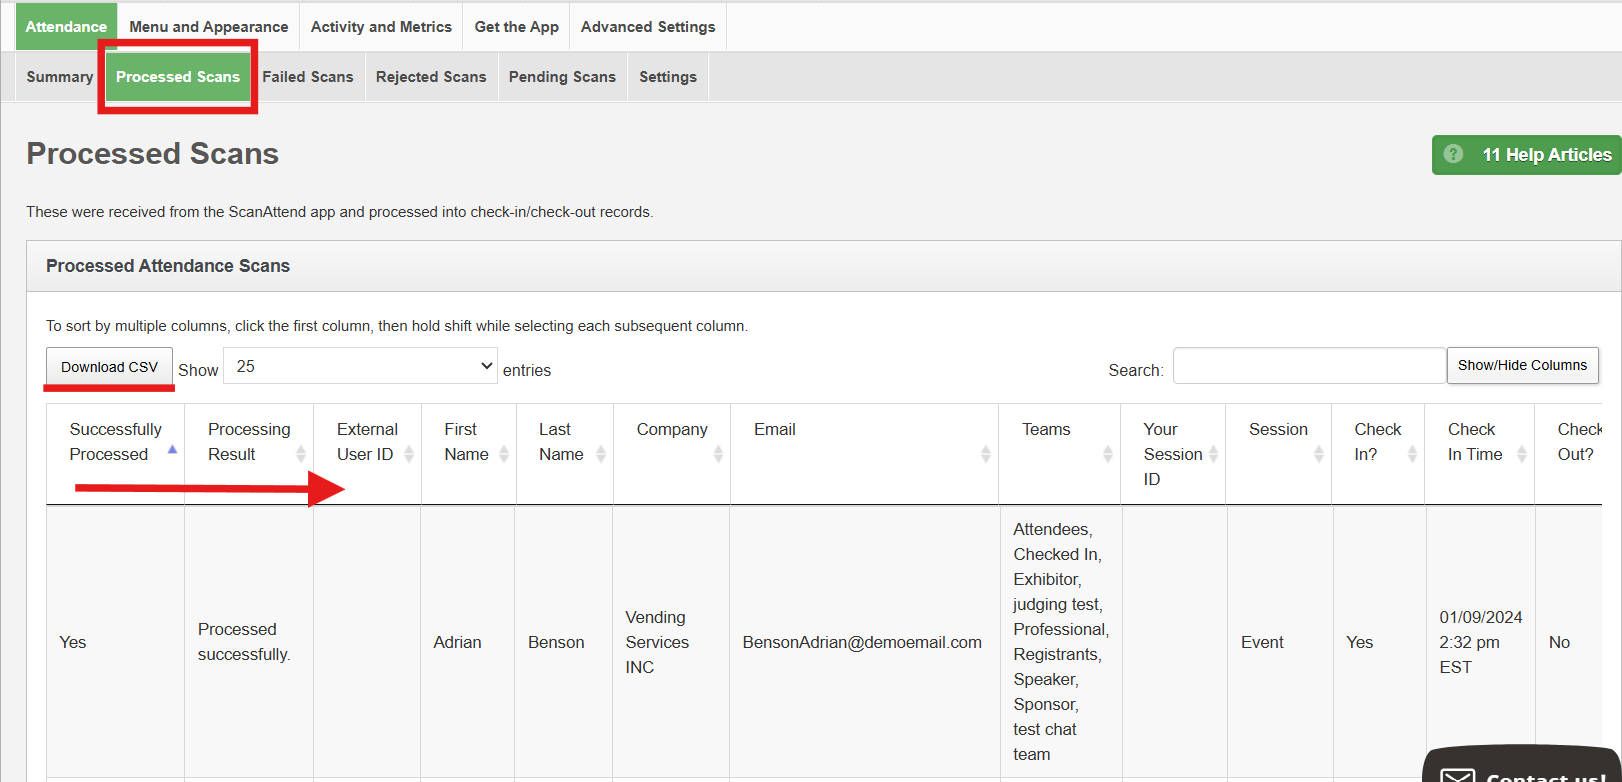This screenshot has height=782, width=1622.
Task: Open the Get the App tab
Action: 516,27
